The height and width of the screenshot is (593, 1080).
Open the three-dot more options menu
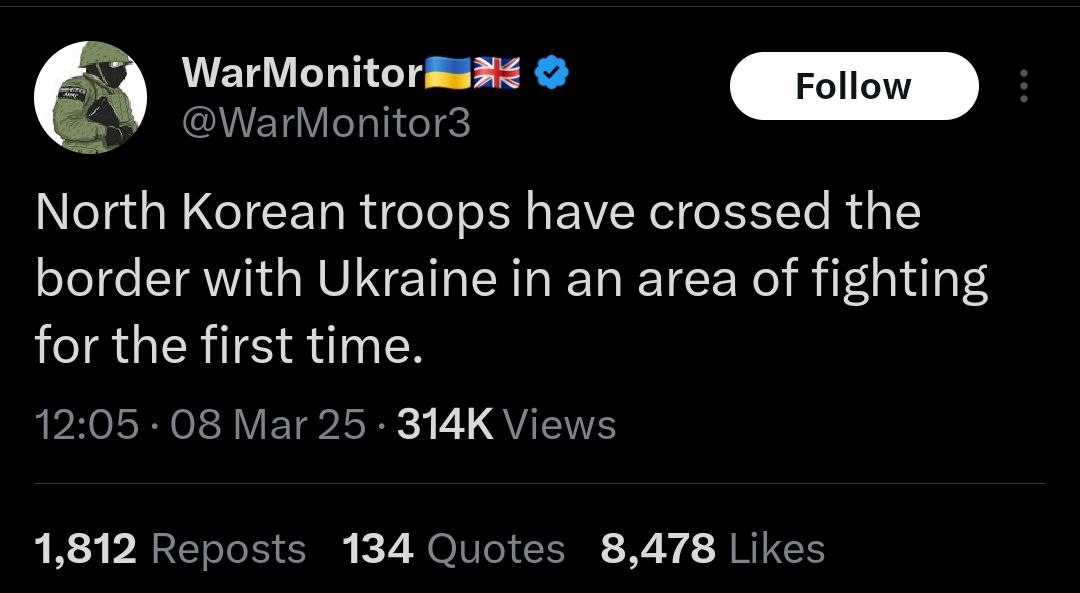pos(1022,87)
